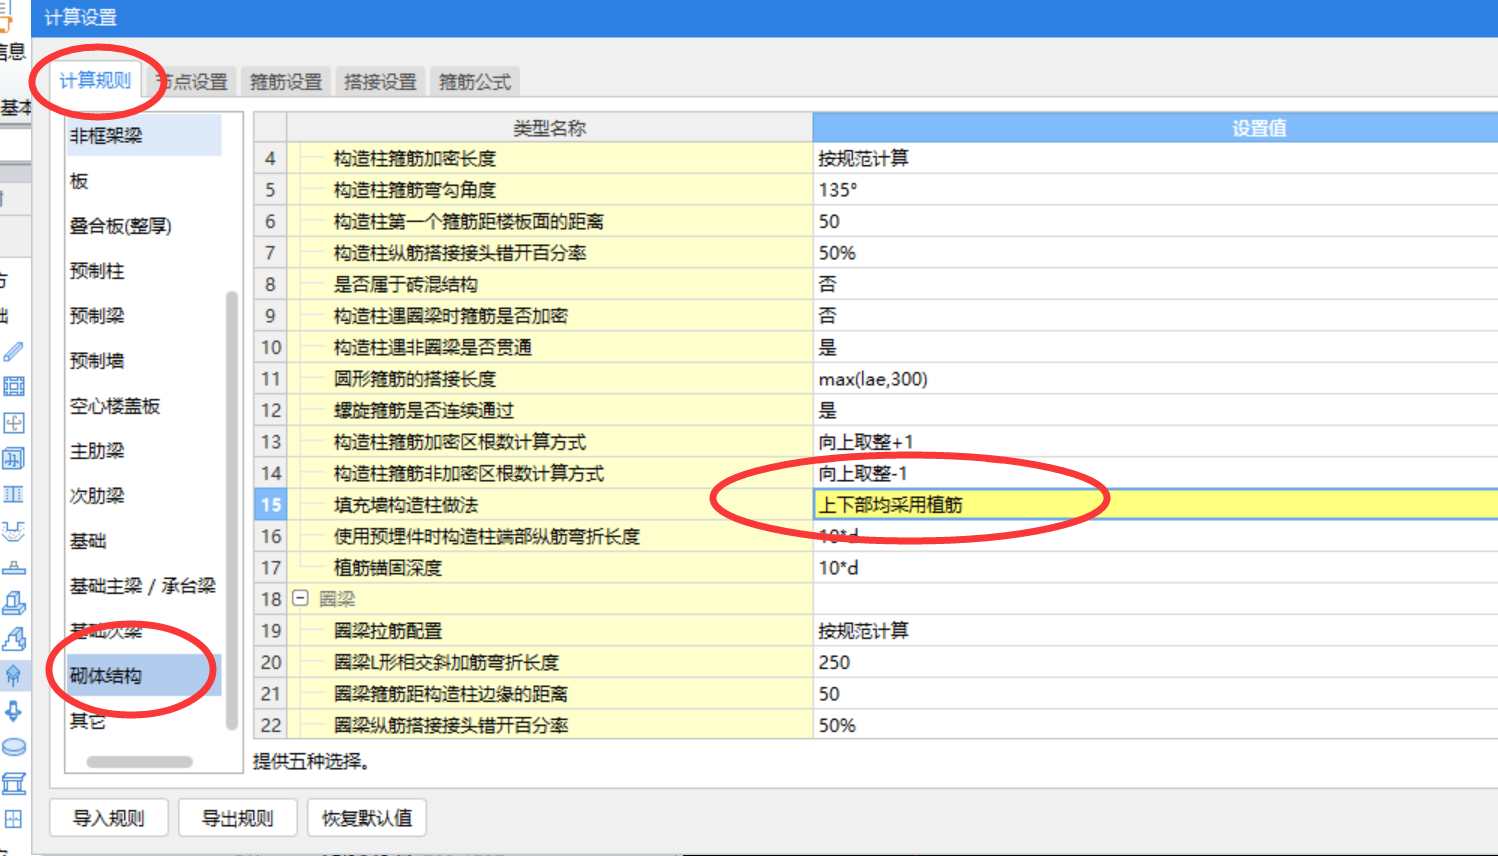Click 否 value for 构造柱遇圈梁时箍筋是否加密
This screenshot has height=856, width=1498.
point(1156,316)
